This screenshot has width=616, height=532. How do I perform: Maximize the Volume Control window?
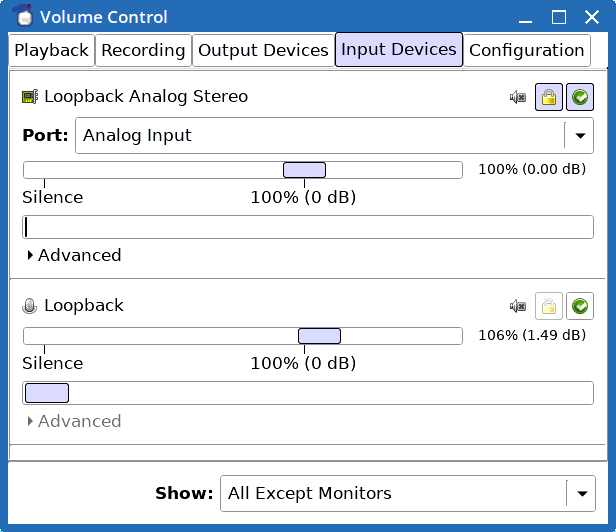tap(559, 17)
